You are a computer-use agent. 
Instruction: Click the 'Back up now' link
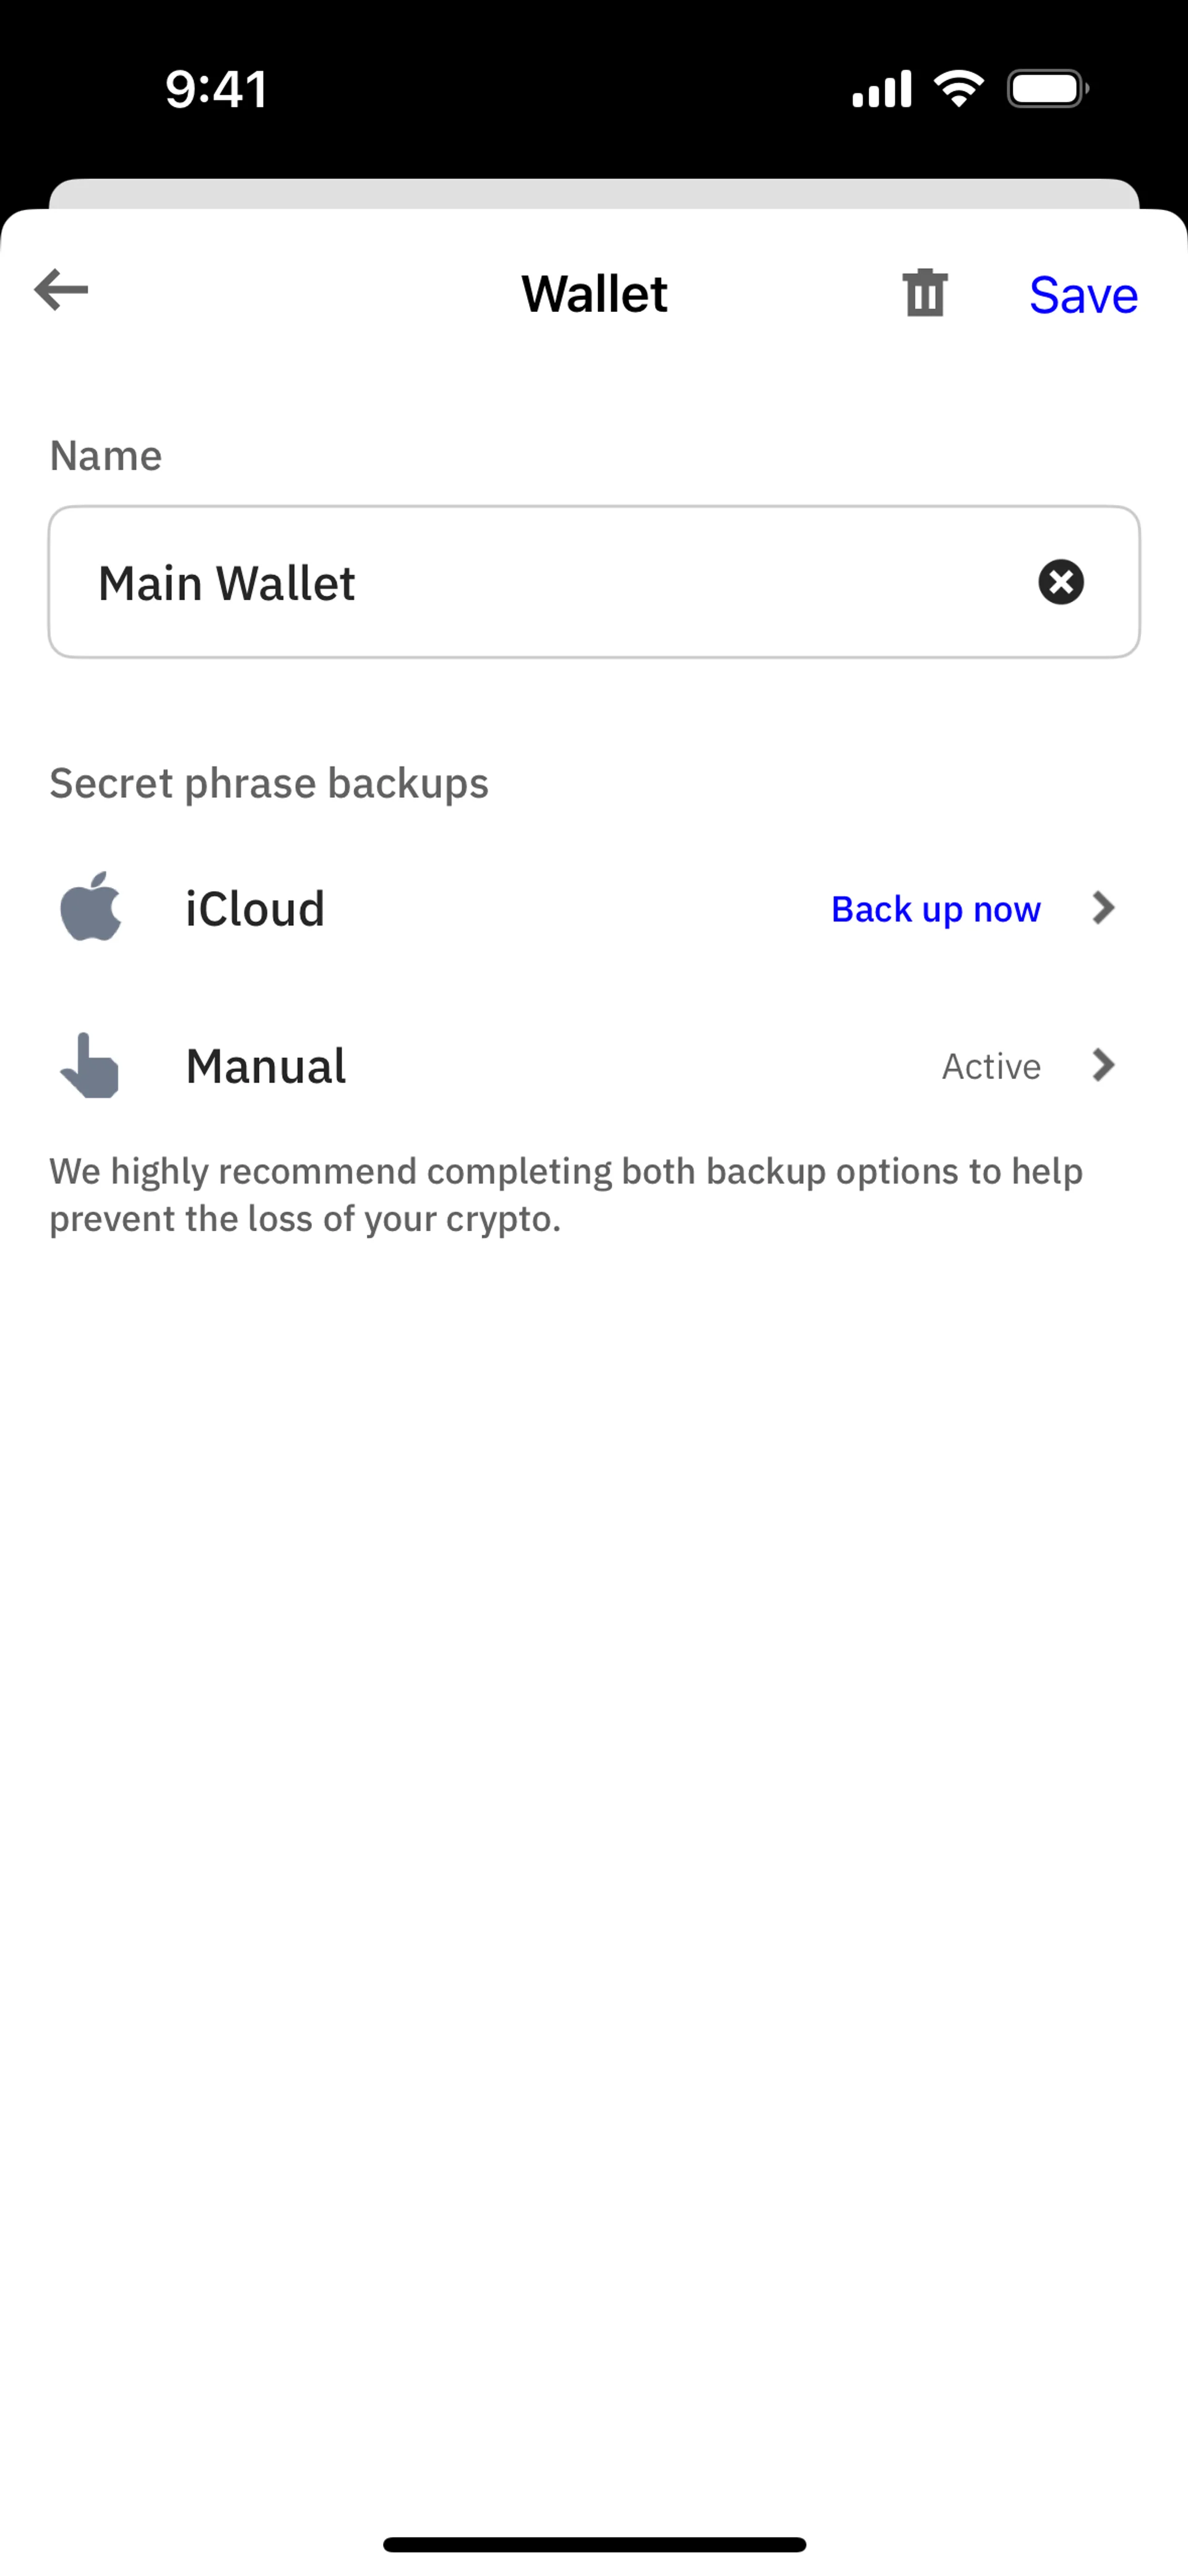pyautogui.click(x=935, y=909)
